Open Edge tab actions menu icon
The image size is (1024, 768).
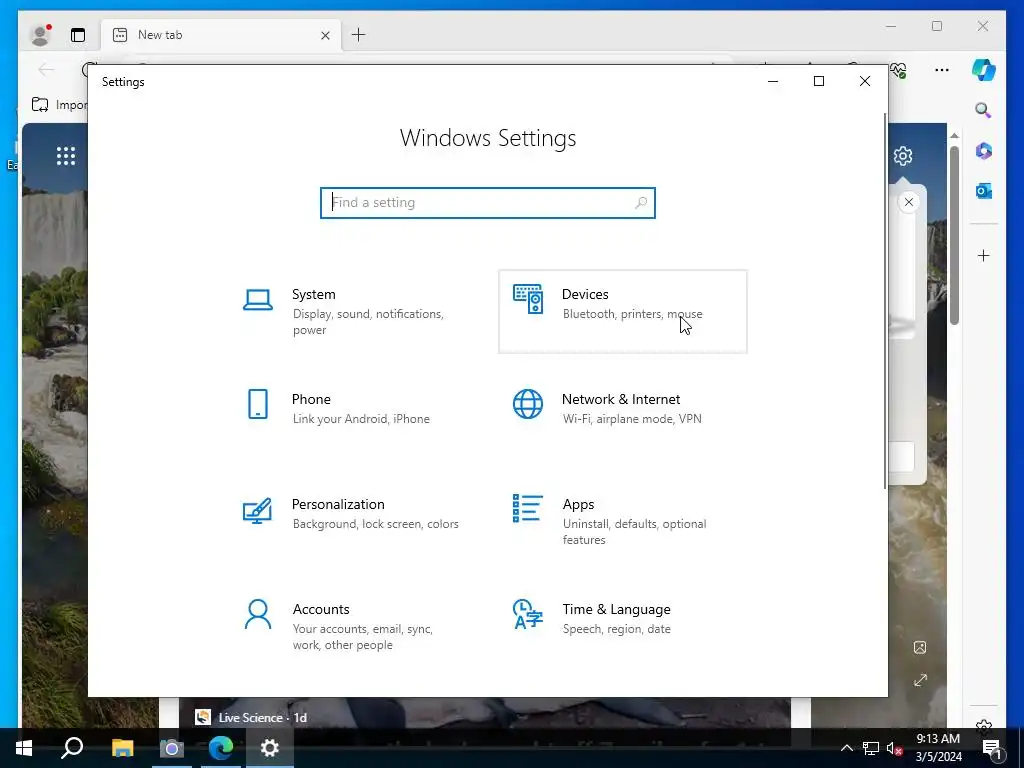(78, 35)
